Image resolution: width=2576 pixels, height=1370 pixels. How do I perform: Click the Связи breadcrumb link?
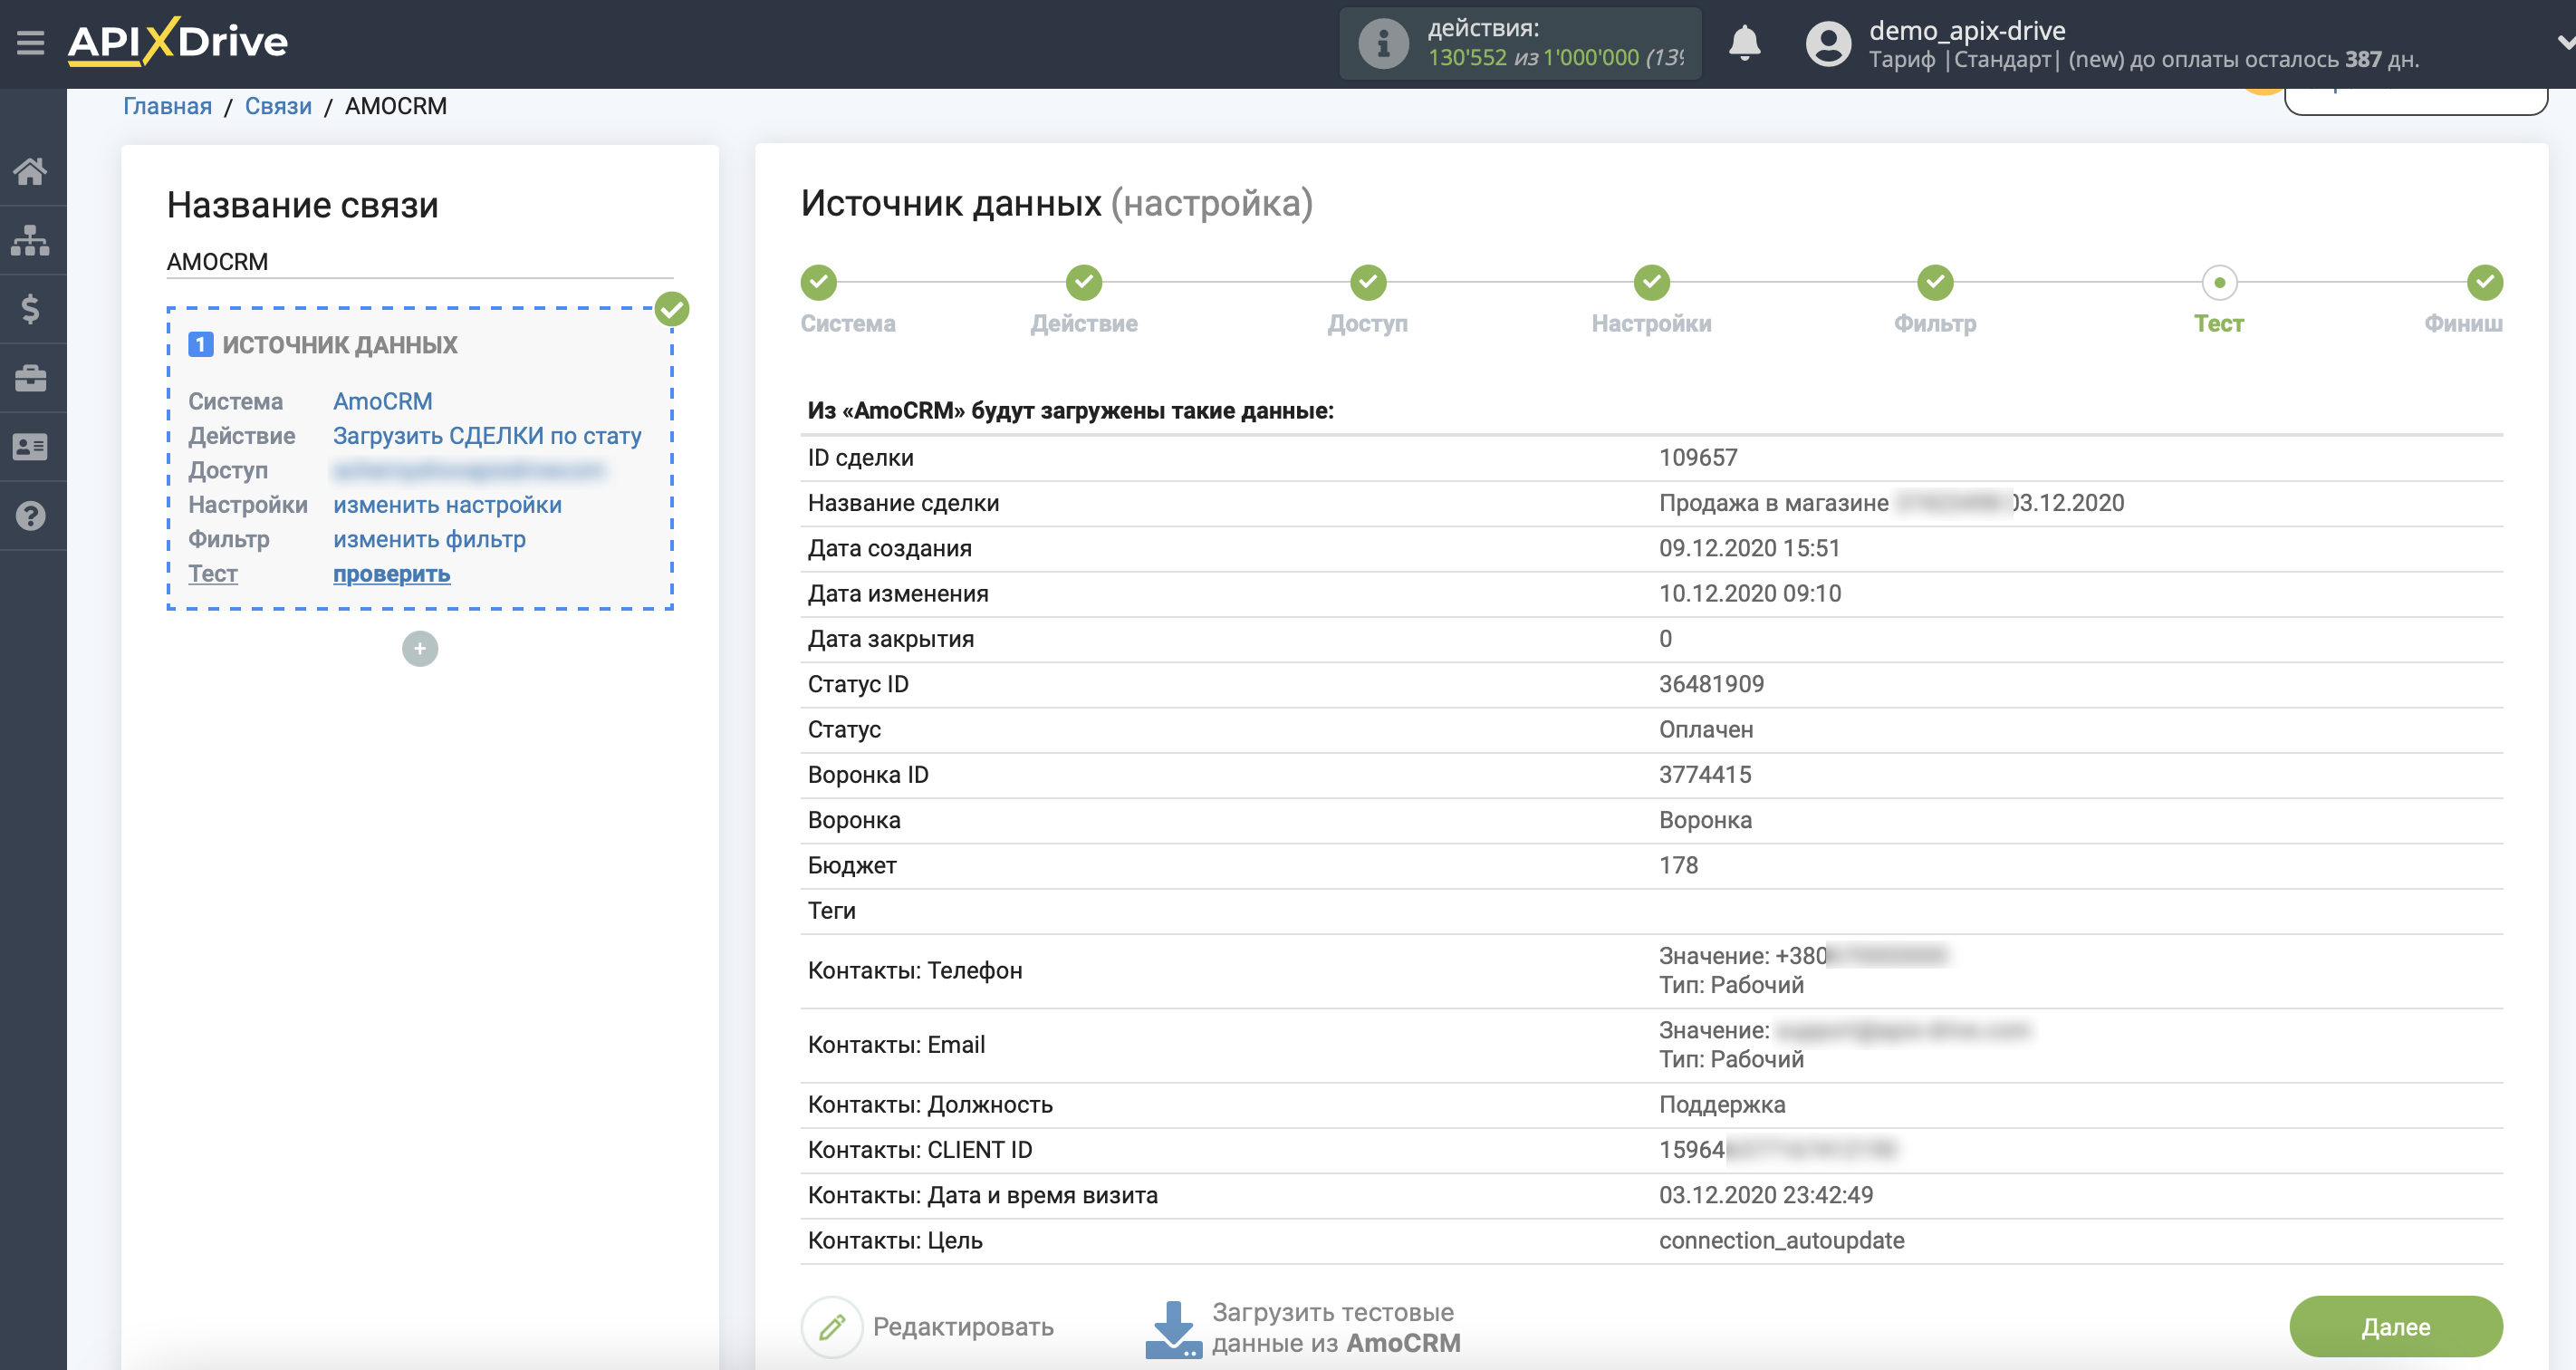278,106
